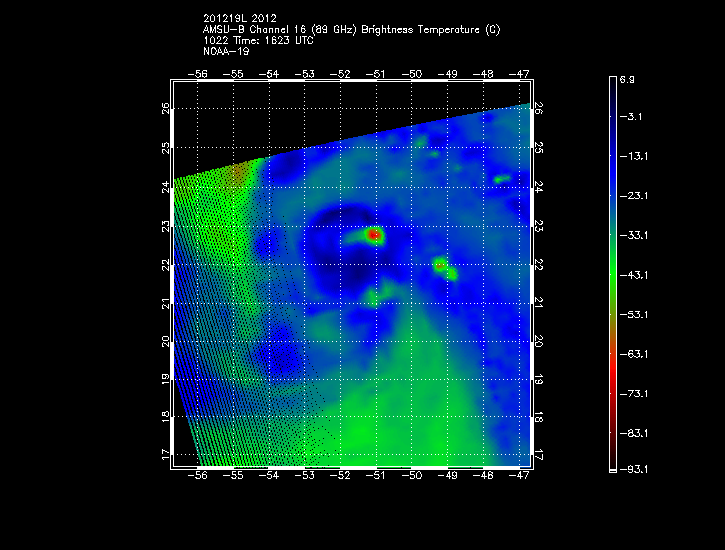This screenshot has width=725, height=550.
Task: Click the red hotspot in the storm center
Action: pyautogui.click(x=375, y=235)
